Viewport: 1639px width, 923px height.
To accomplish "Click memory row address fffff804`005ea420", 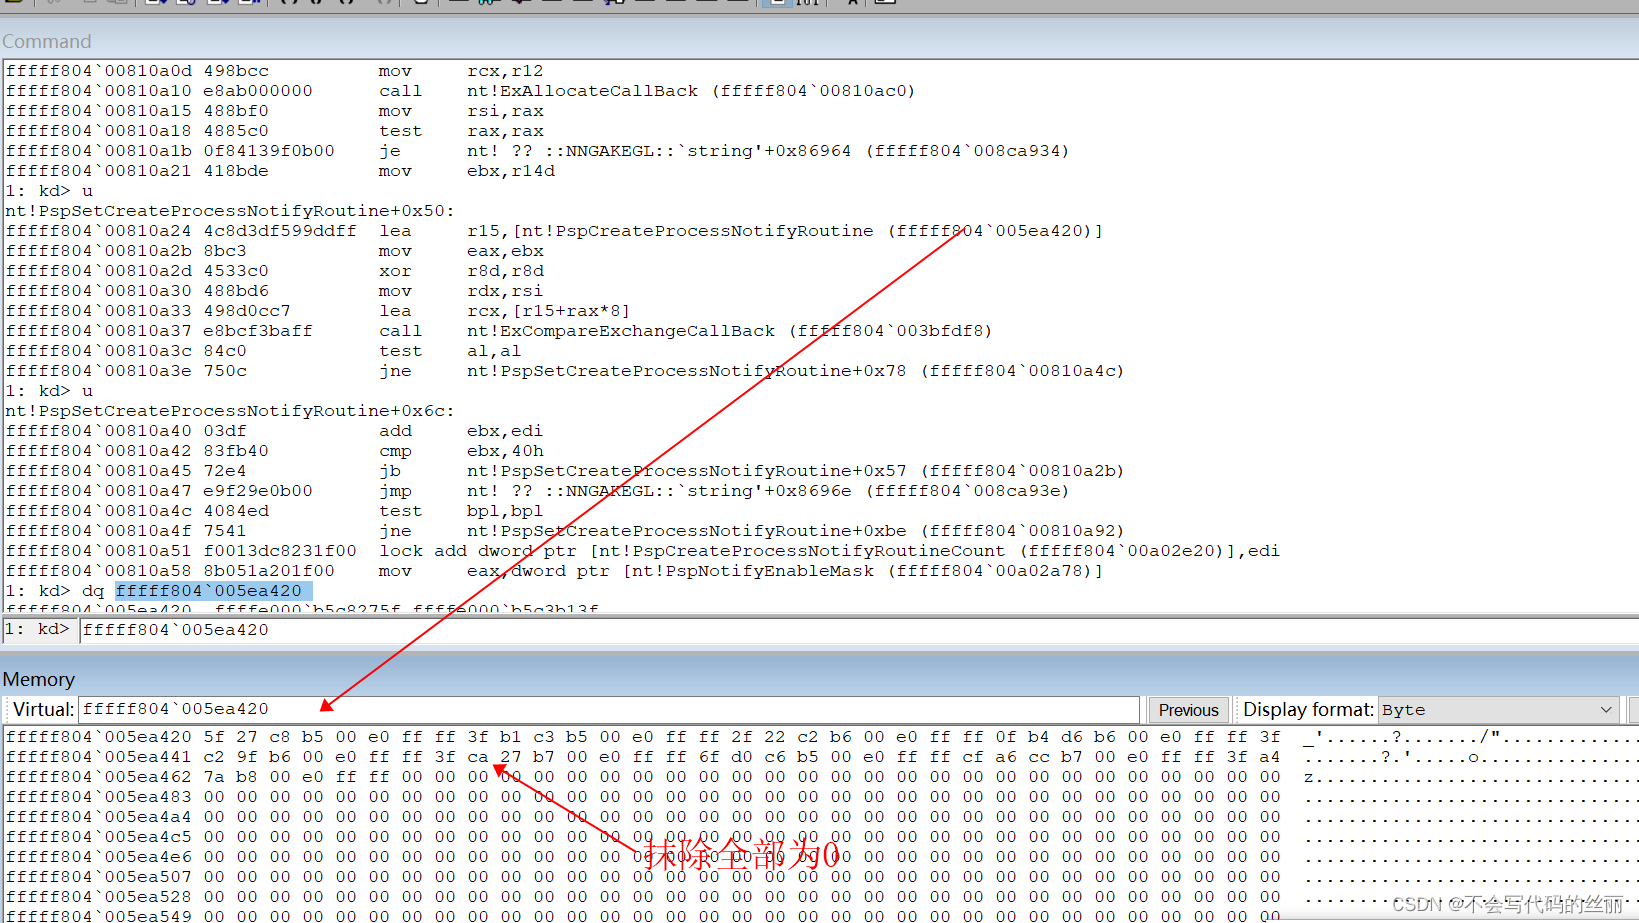I will pos(99,737).
